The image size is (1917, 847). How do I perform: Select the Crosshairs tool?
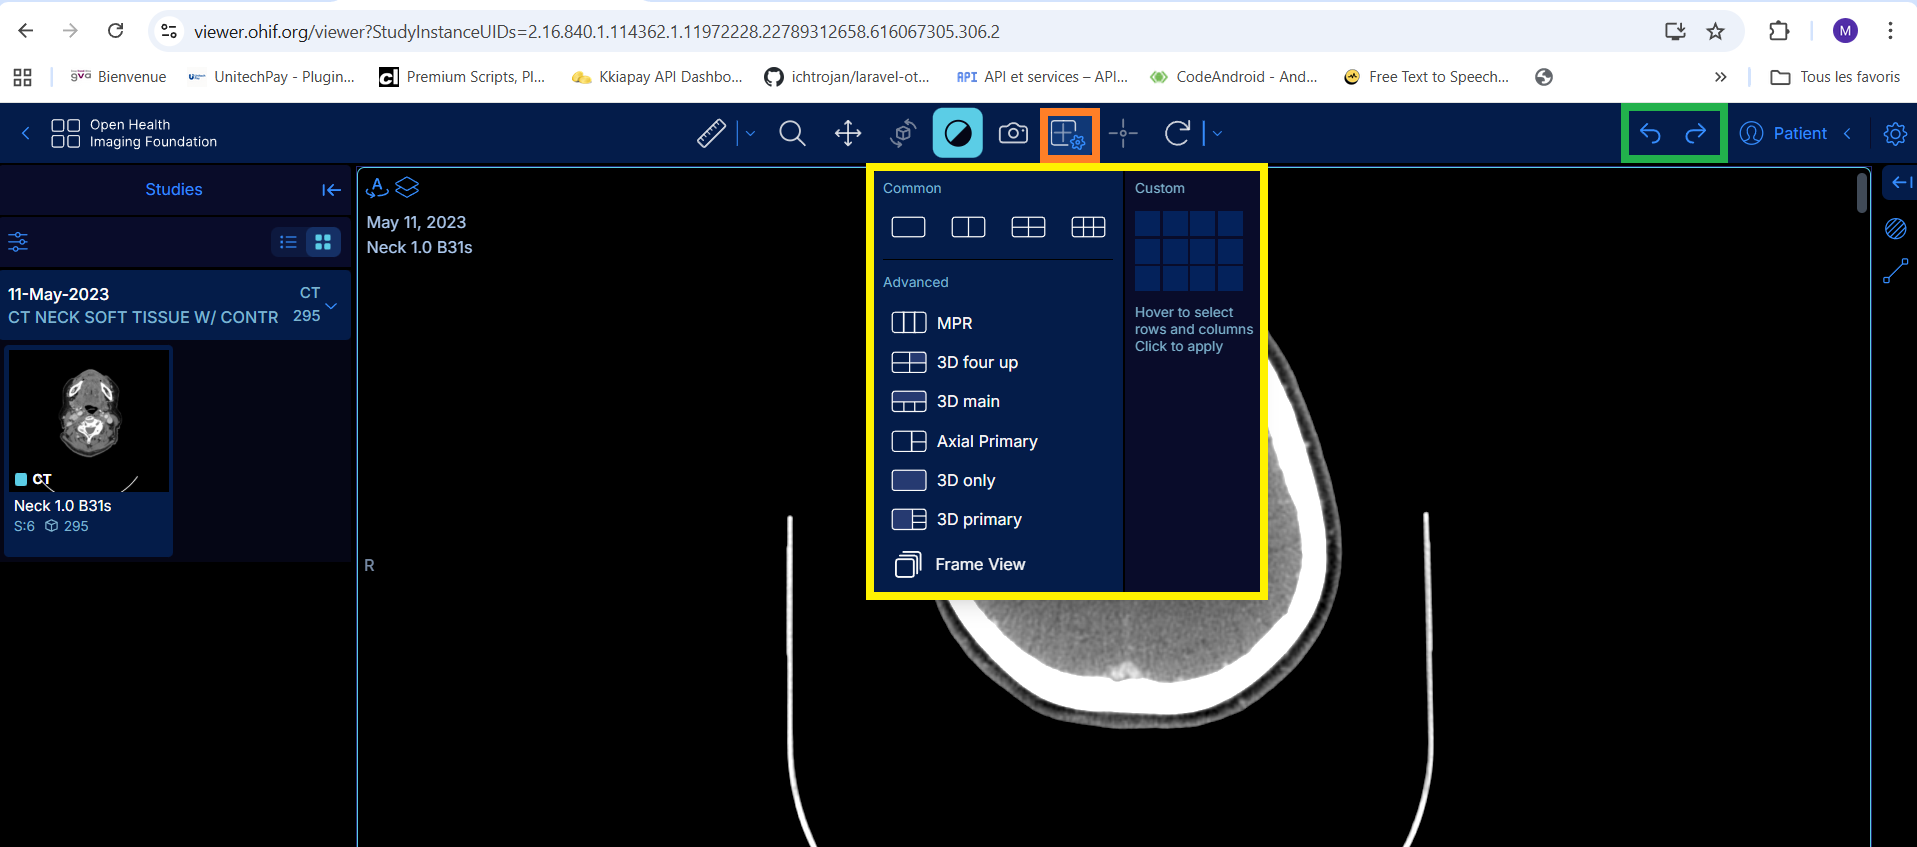pos(1123,133)
